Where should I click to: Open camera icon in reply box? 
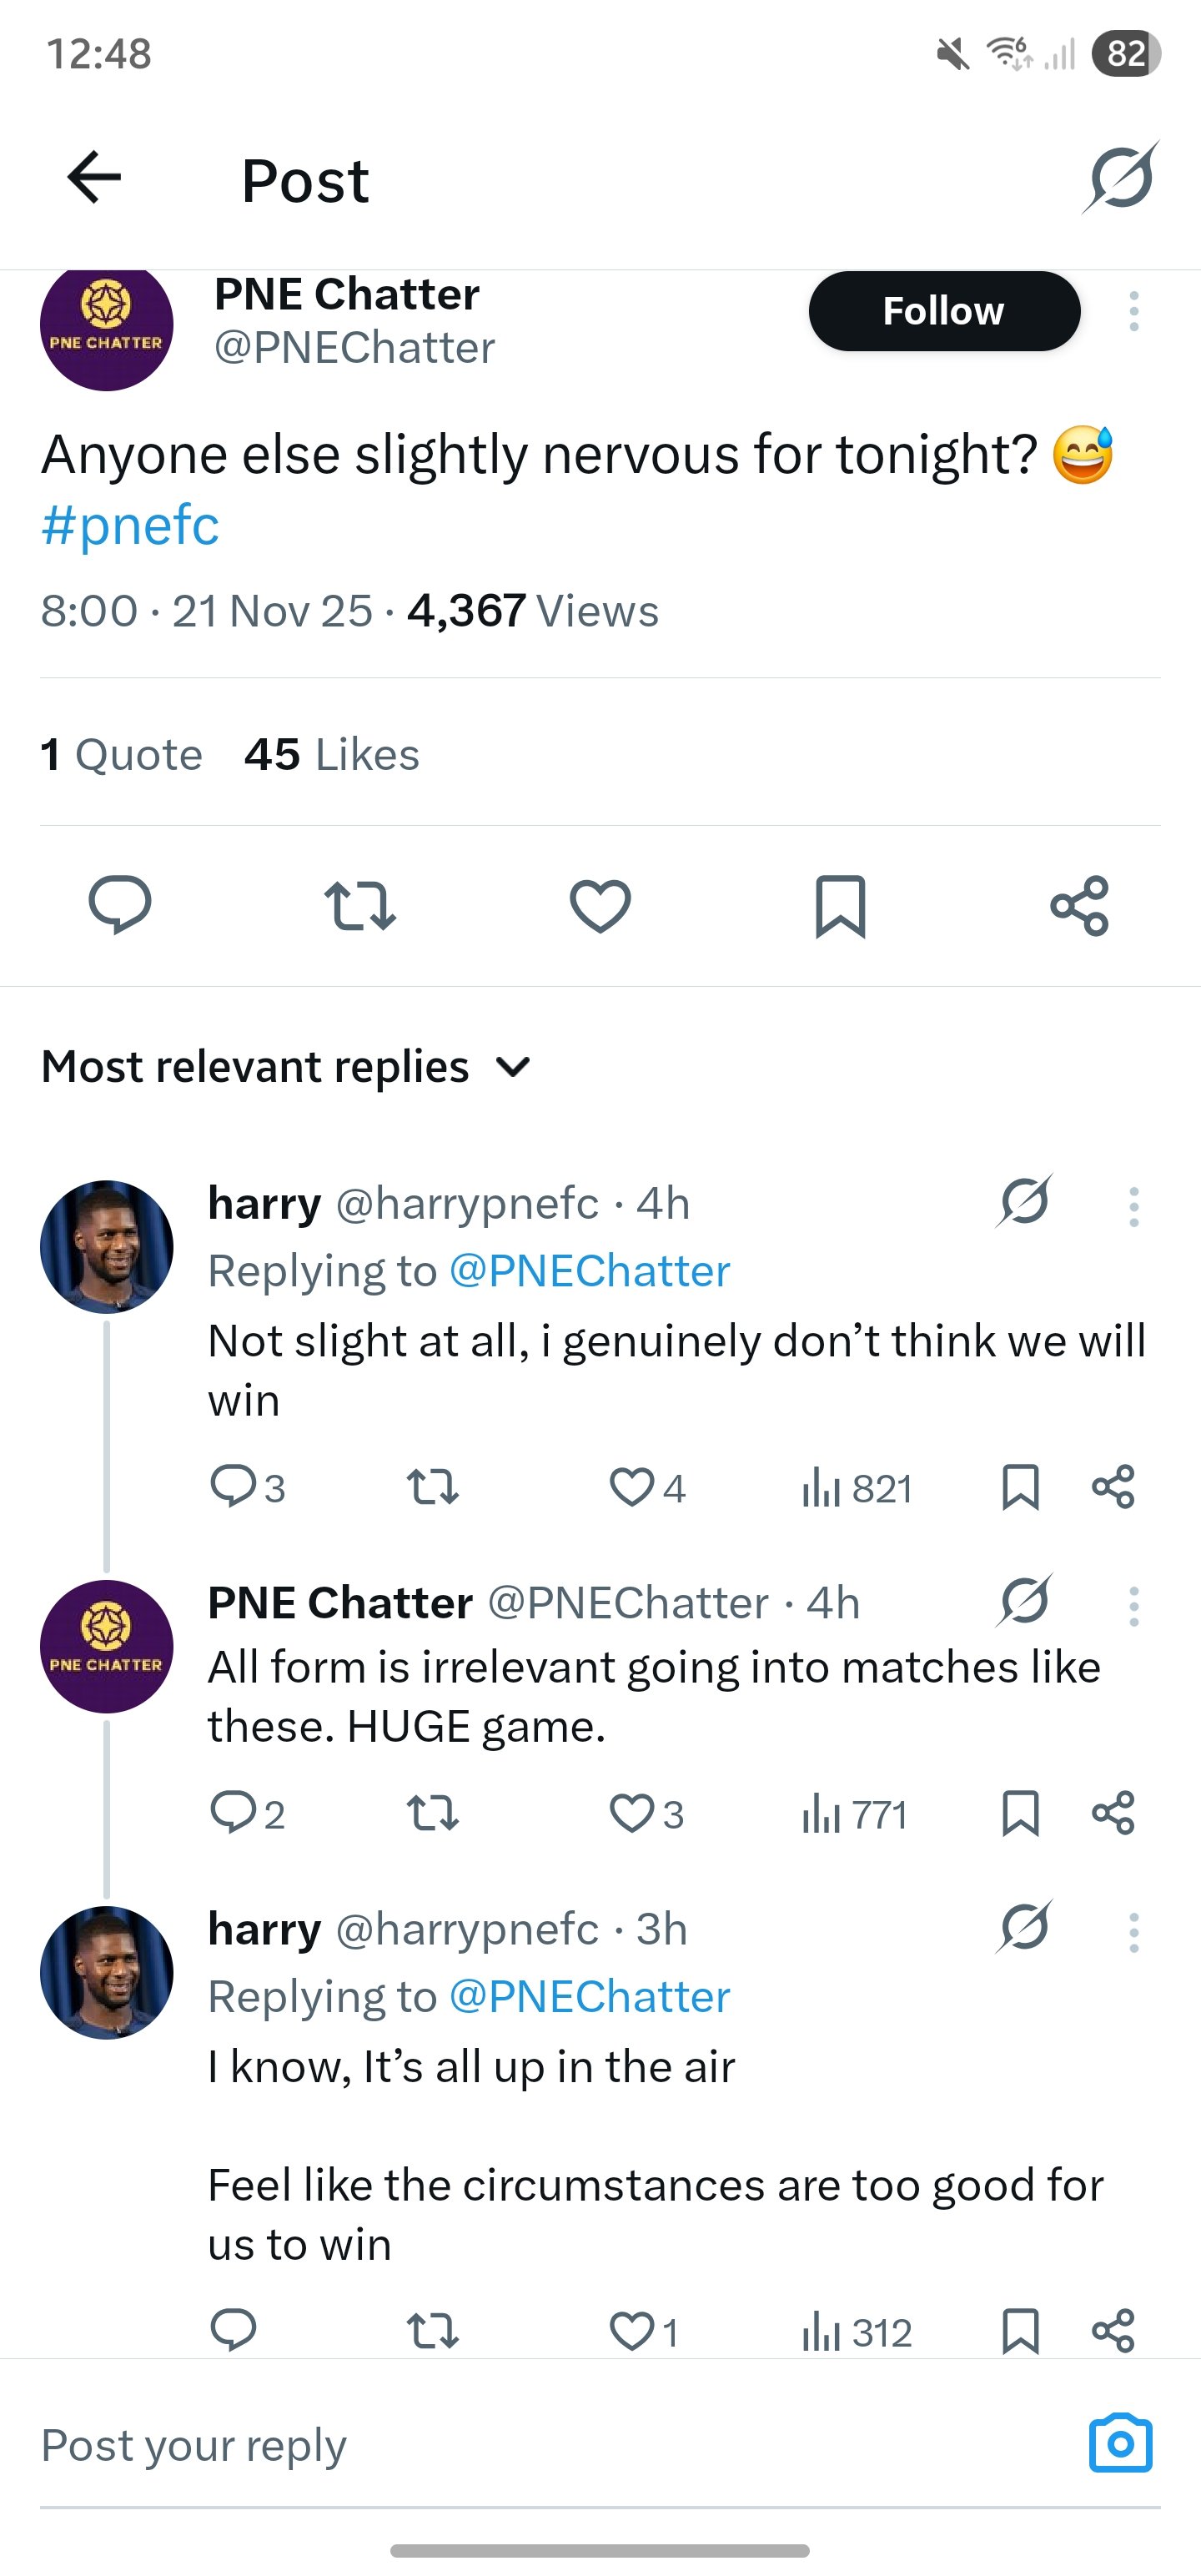point(1120,2443)
